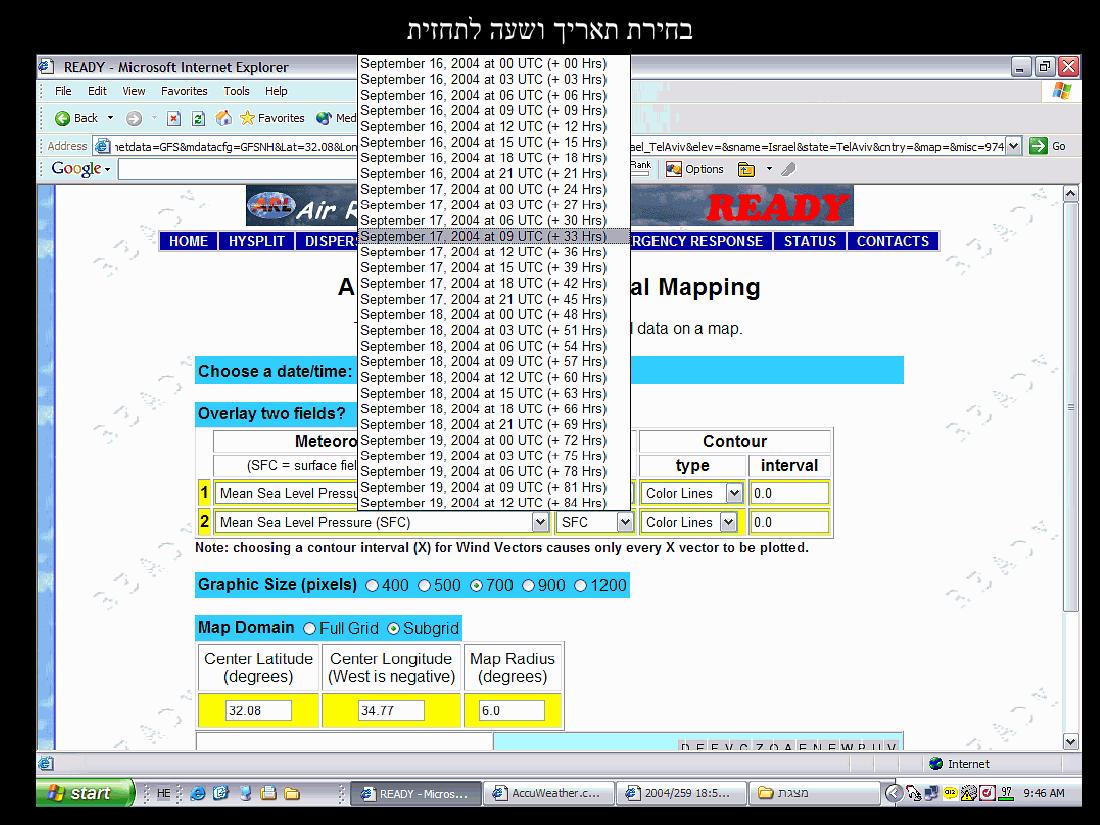Click the Windows Start button
The image size is (1100, 825).
click(84, 793)
